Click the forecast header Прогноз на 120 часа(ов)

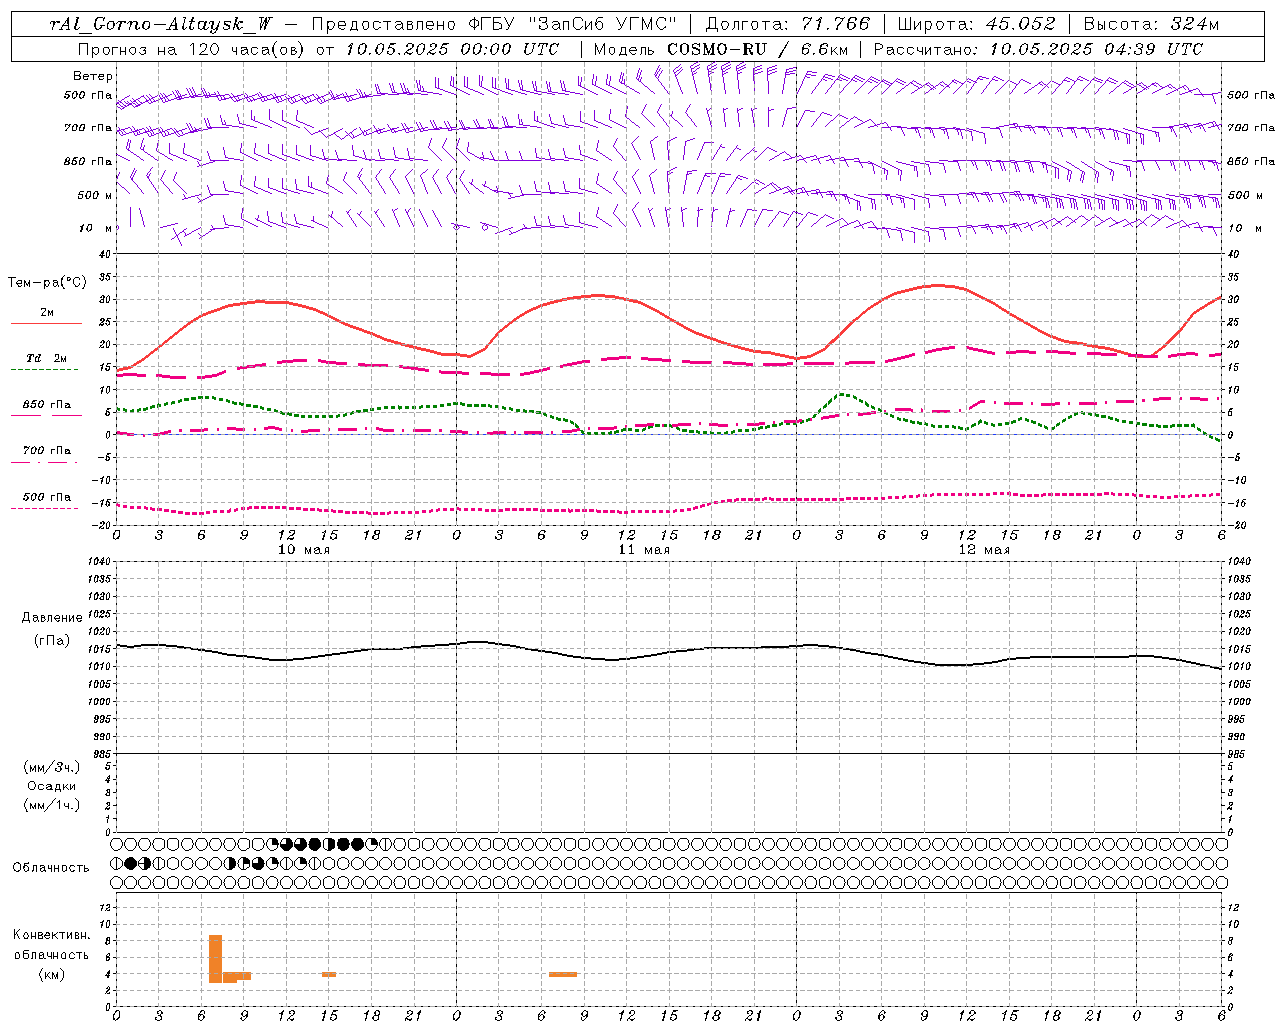[192, 49]
